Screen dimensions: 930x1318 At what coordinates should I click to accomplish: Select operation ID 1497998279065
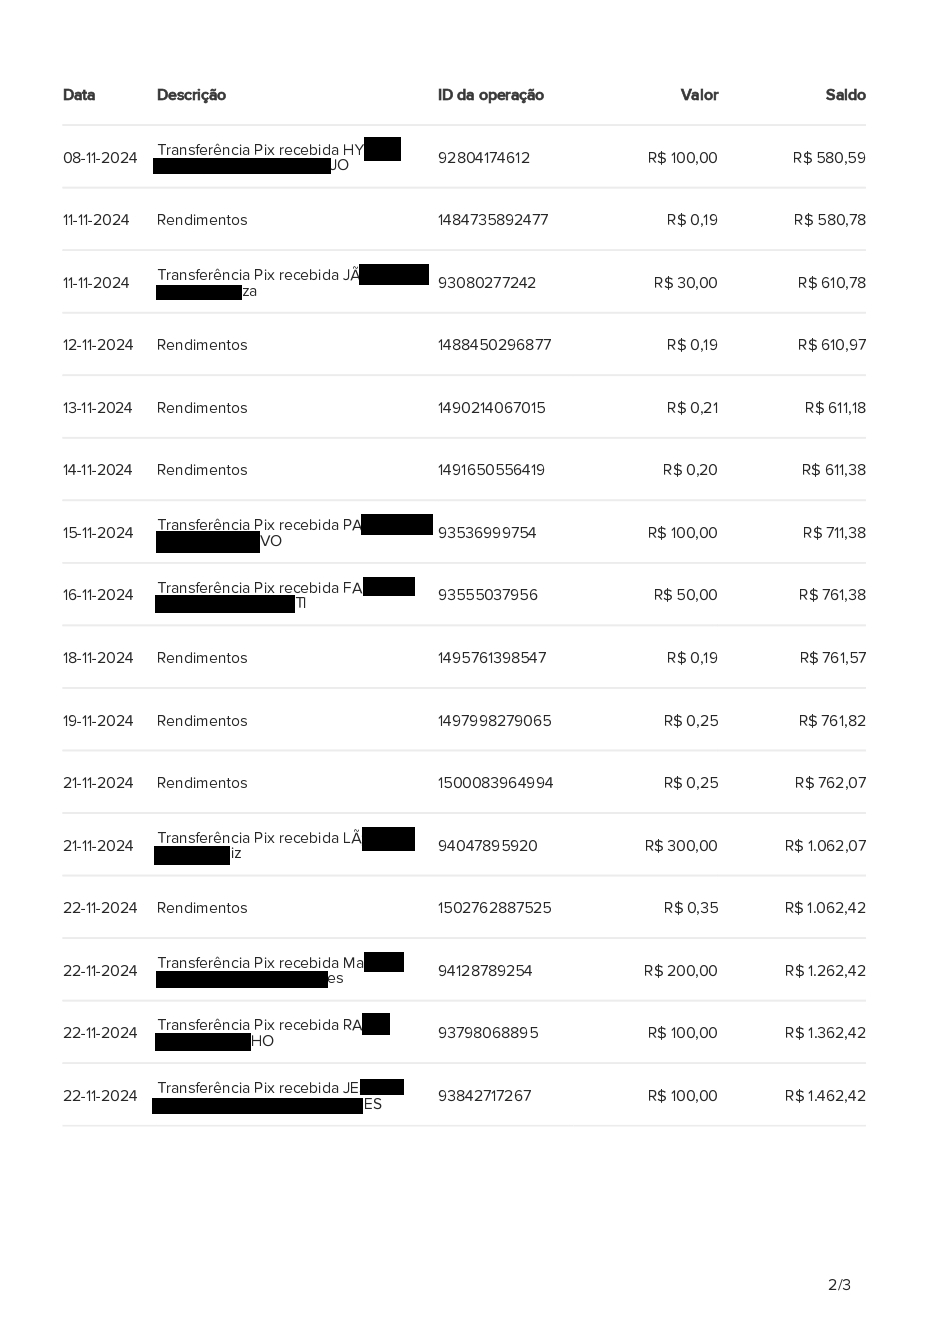pos(494,721)
